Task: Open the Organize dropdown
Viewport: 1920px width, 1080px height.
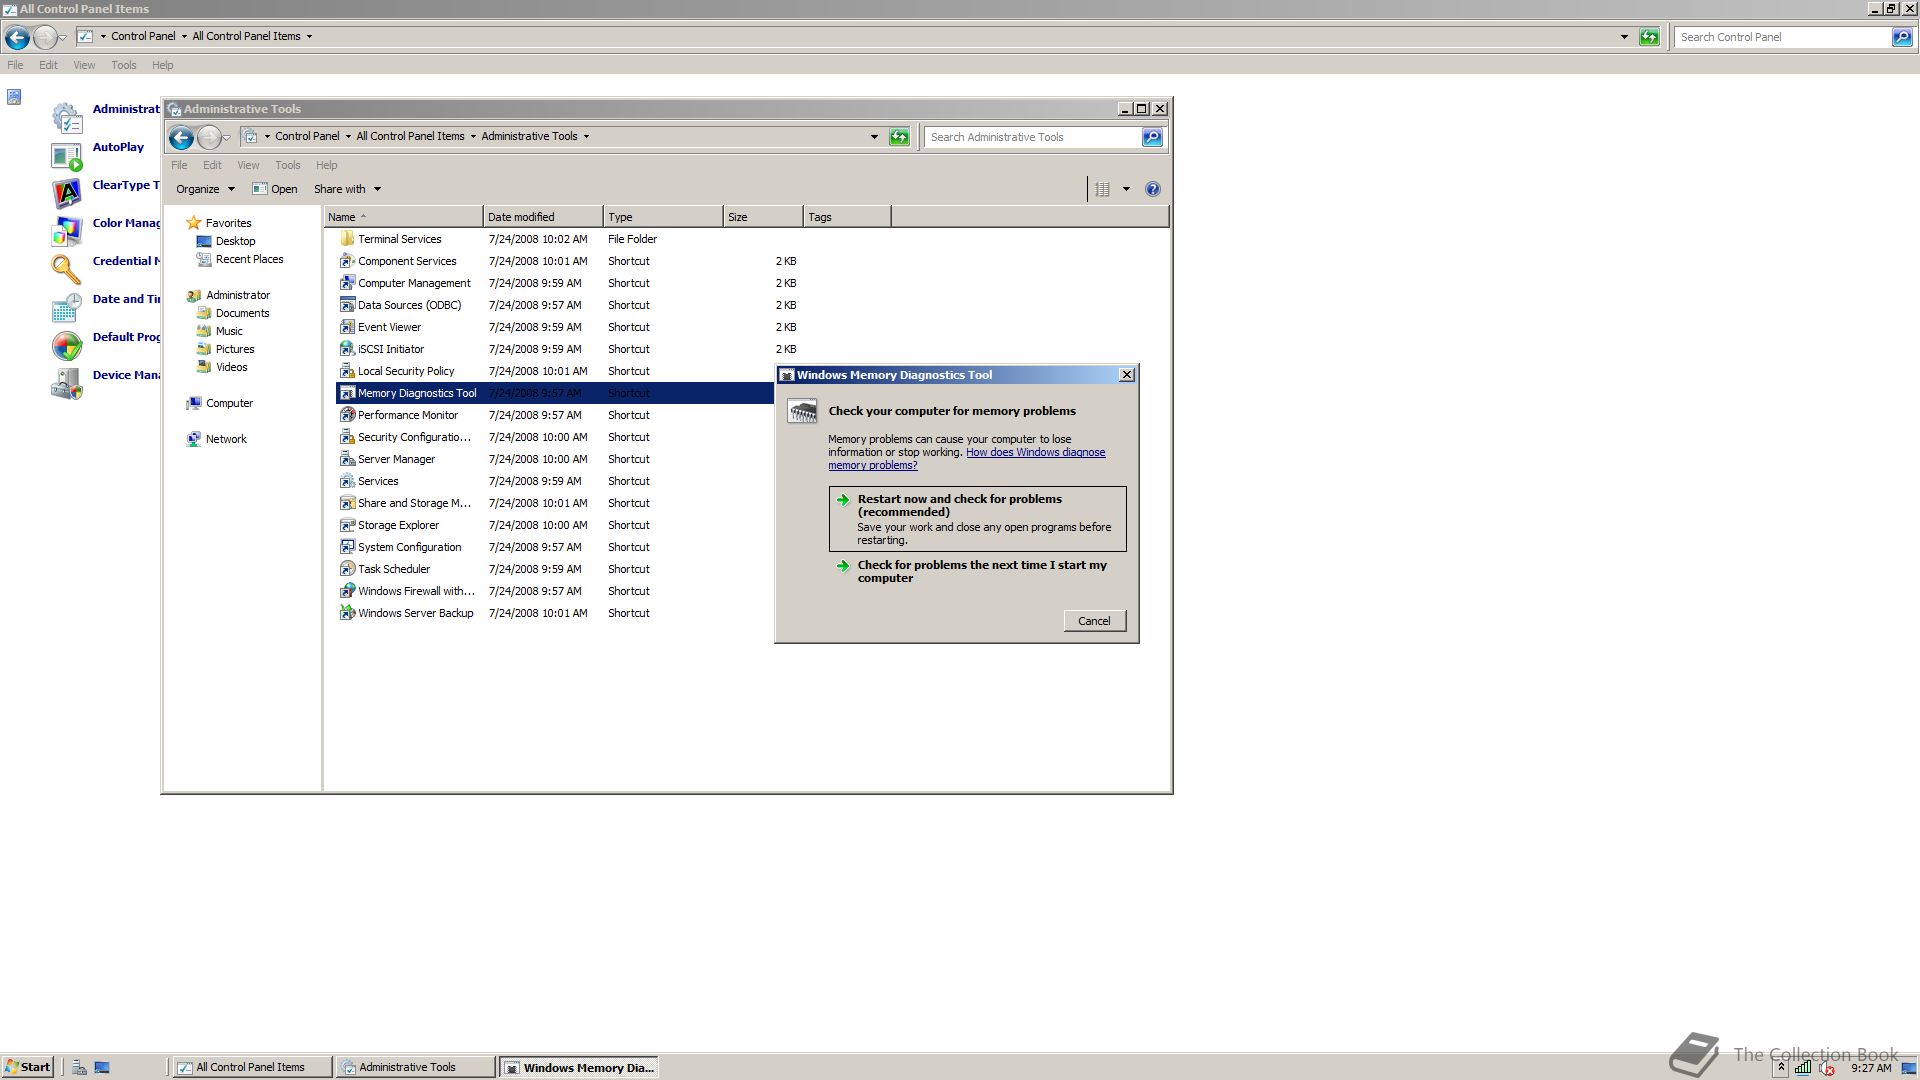Action: point(205,189)
